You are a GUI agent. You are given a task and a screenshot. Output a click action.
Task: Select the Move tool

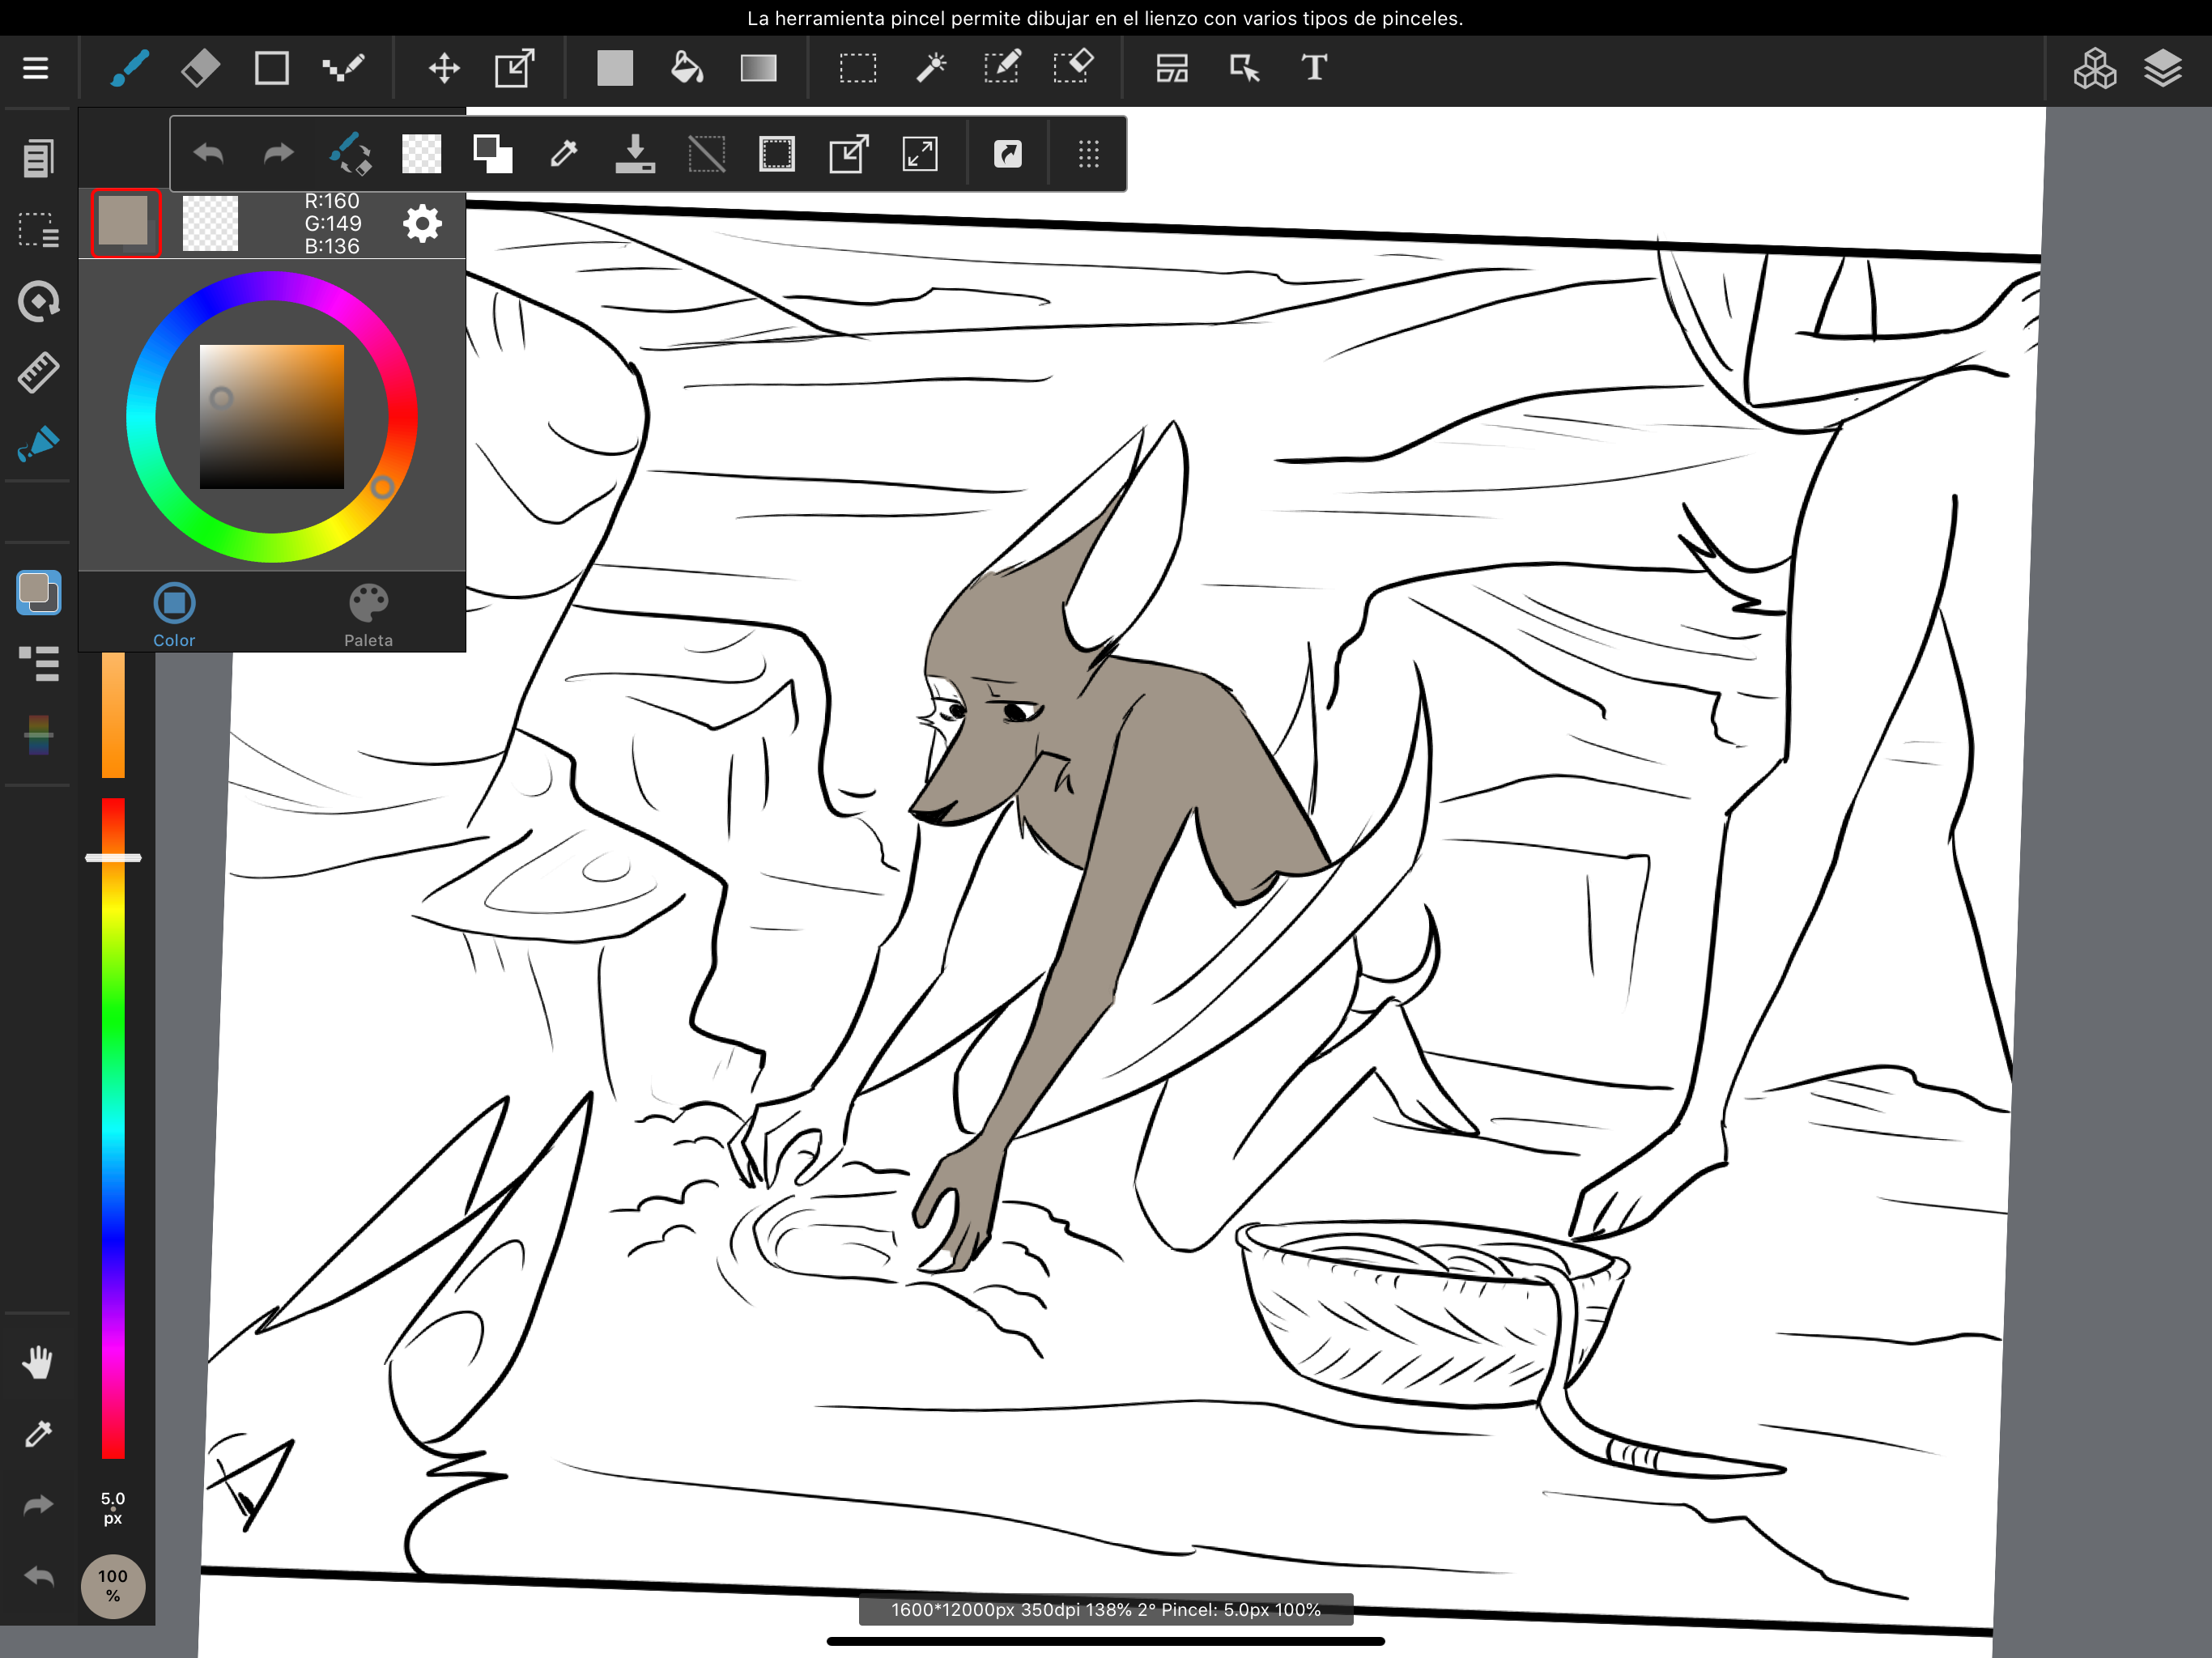(444, 68)
